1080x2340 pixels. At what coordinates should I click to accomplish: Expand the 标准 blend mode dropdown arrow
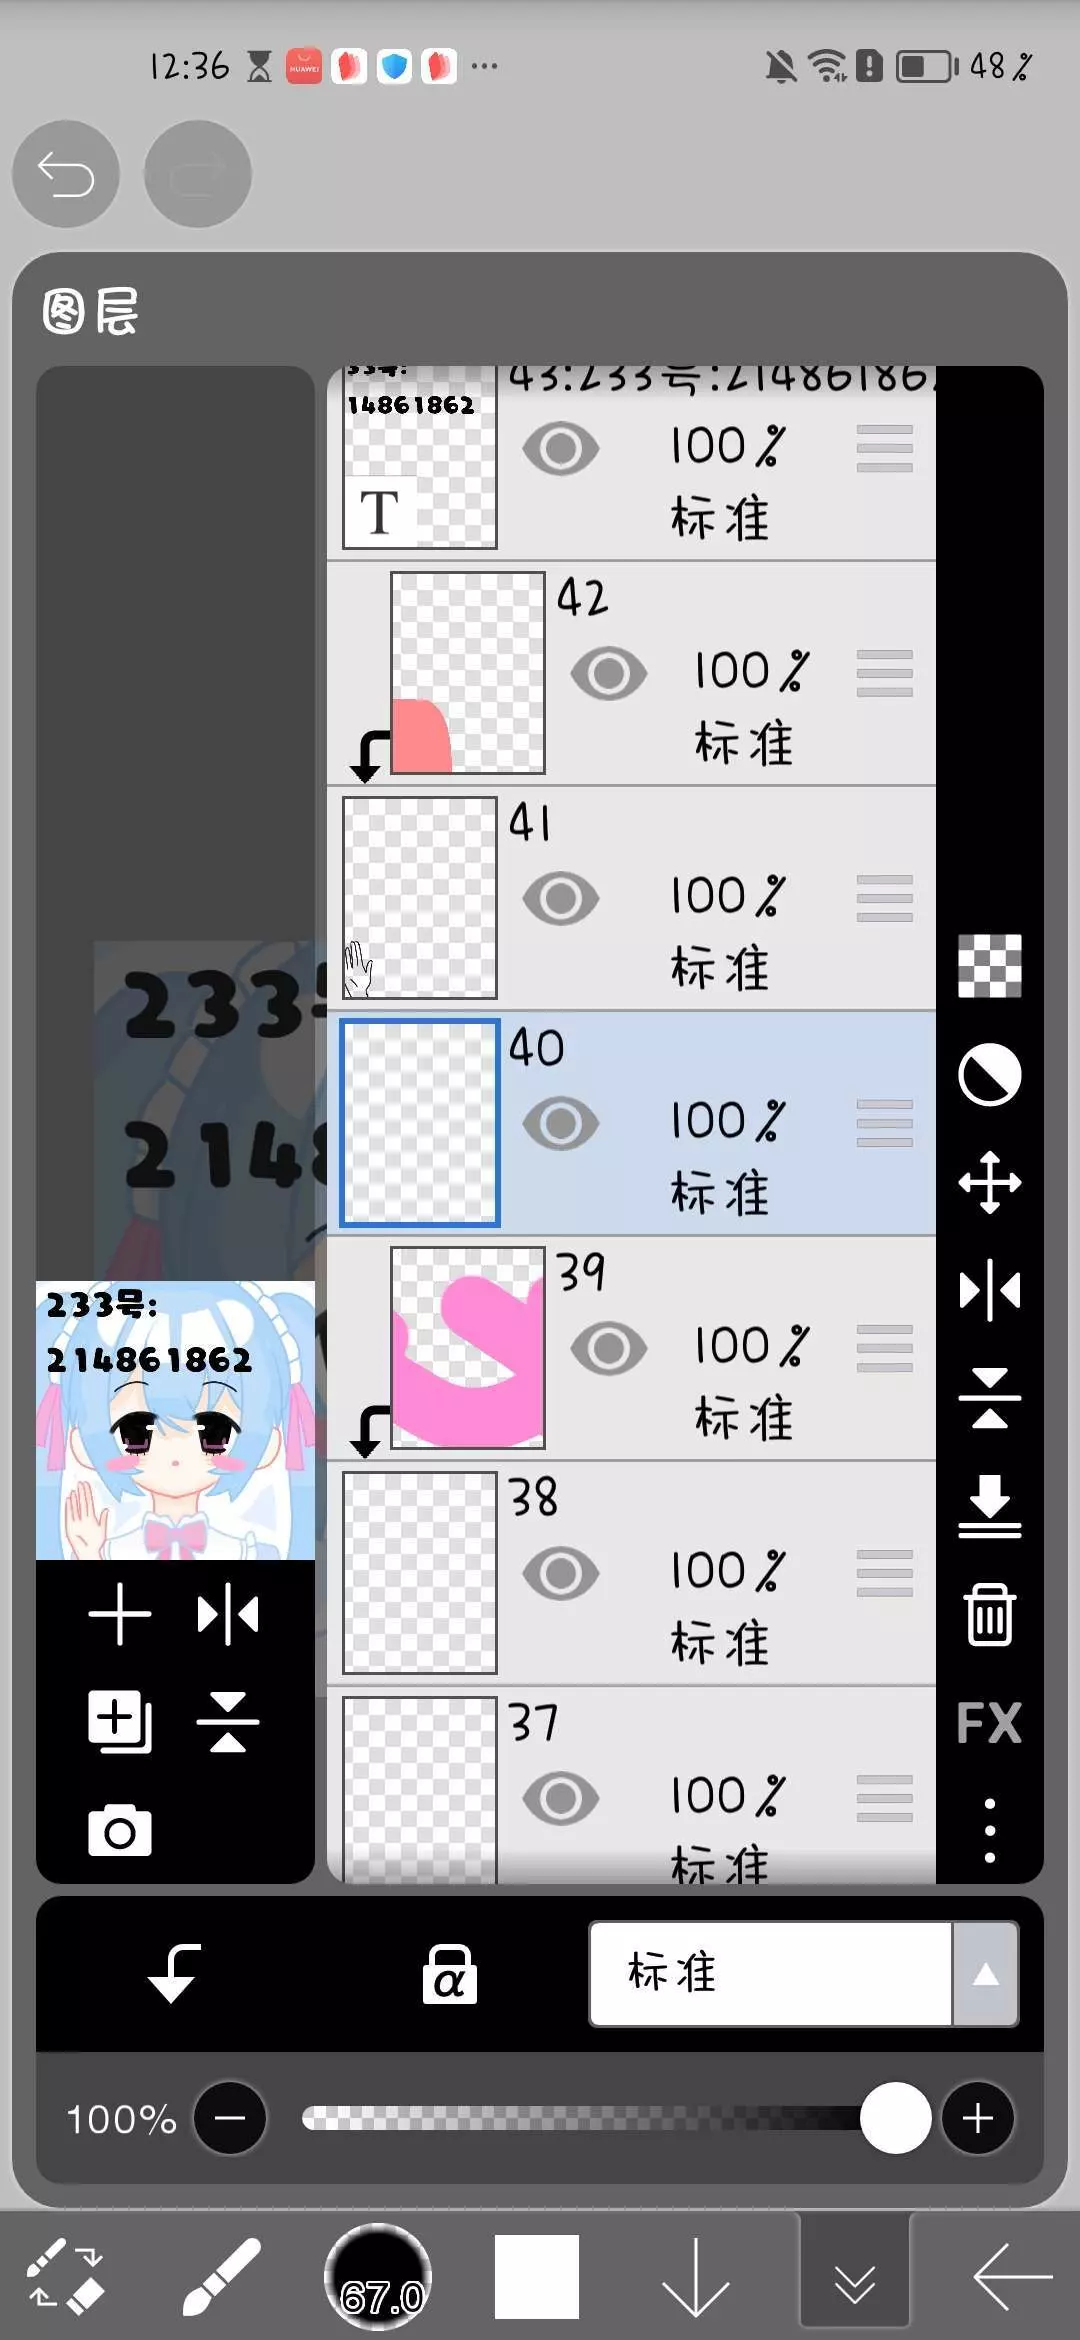pyautogui.click(x=985, y=1974)
